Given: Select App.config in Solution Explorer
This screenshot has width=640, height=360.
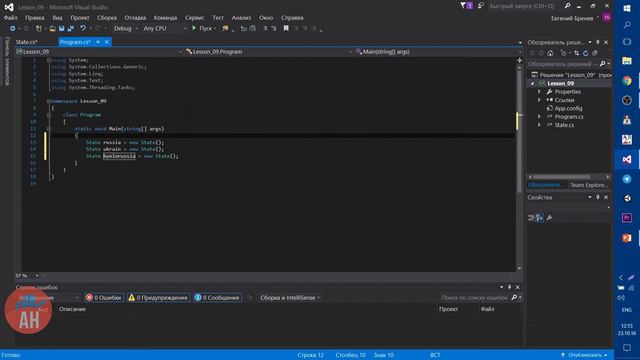Looking at the screenshot, I should (568, 109).
